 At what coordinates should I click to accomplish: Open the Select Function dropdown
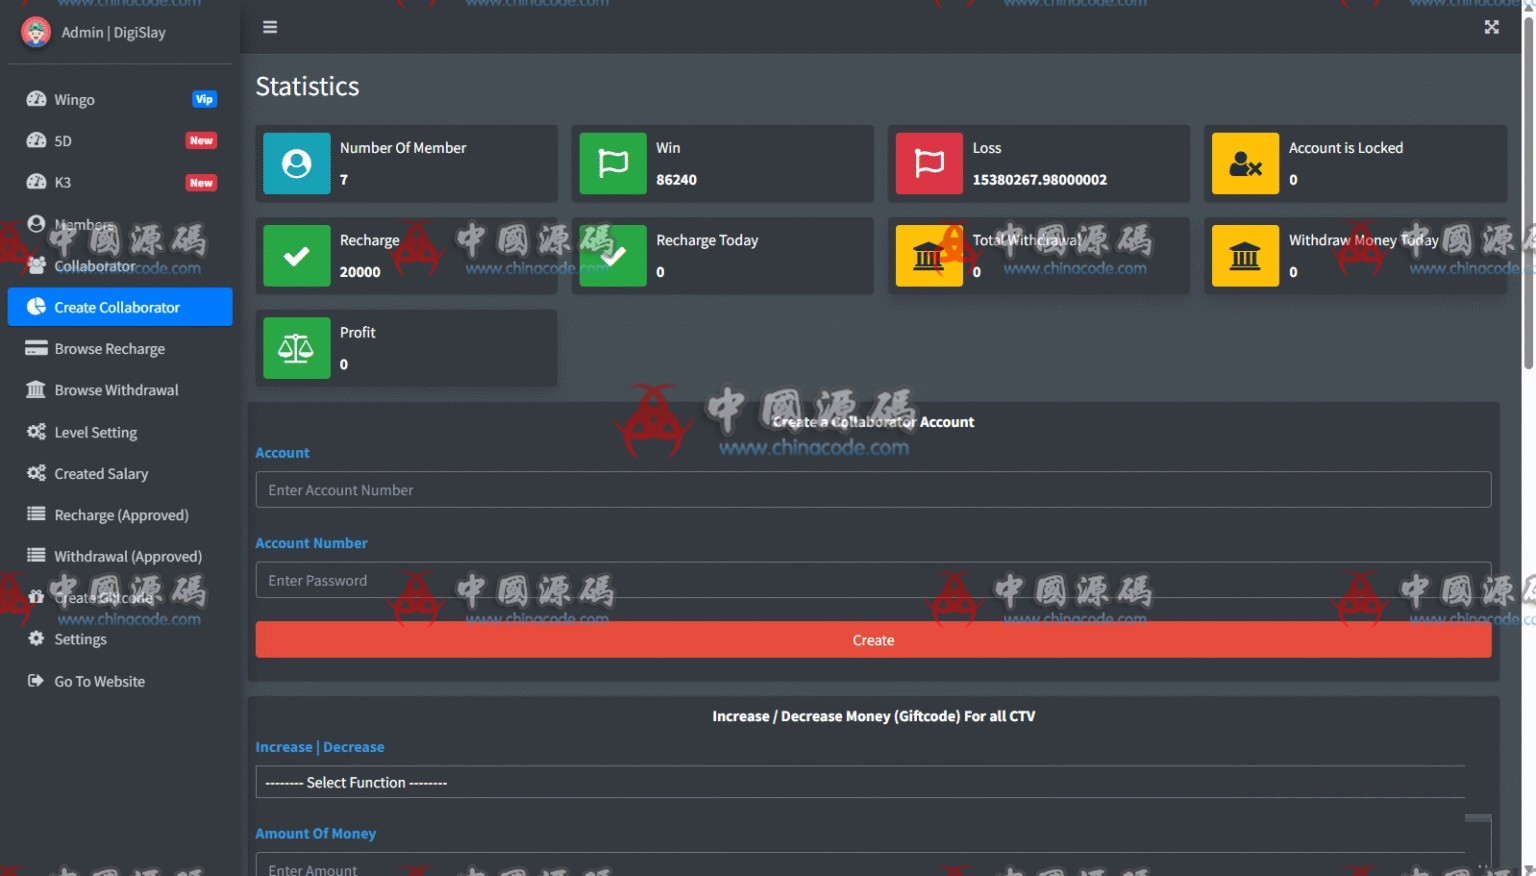pyautogui.click(x=860, y=782)
